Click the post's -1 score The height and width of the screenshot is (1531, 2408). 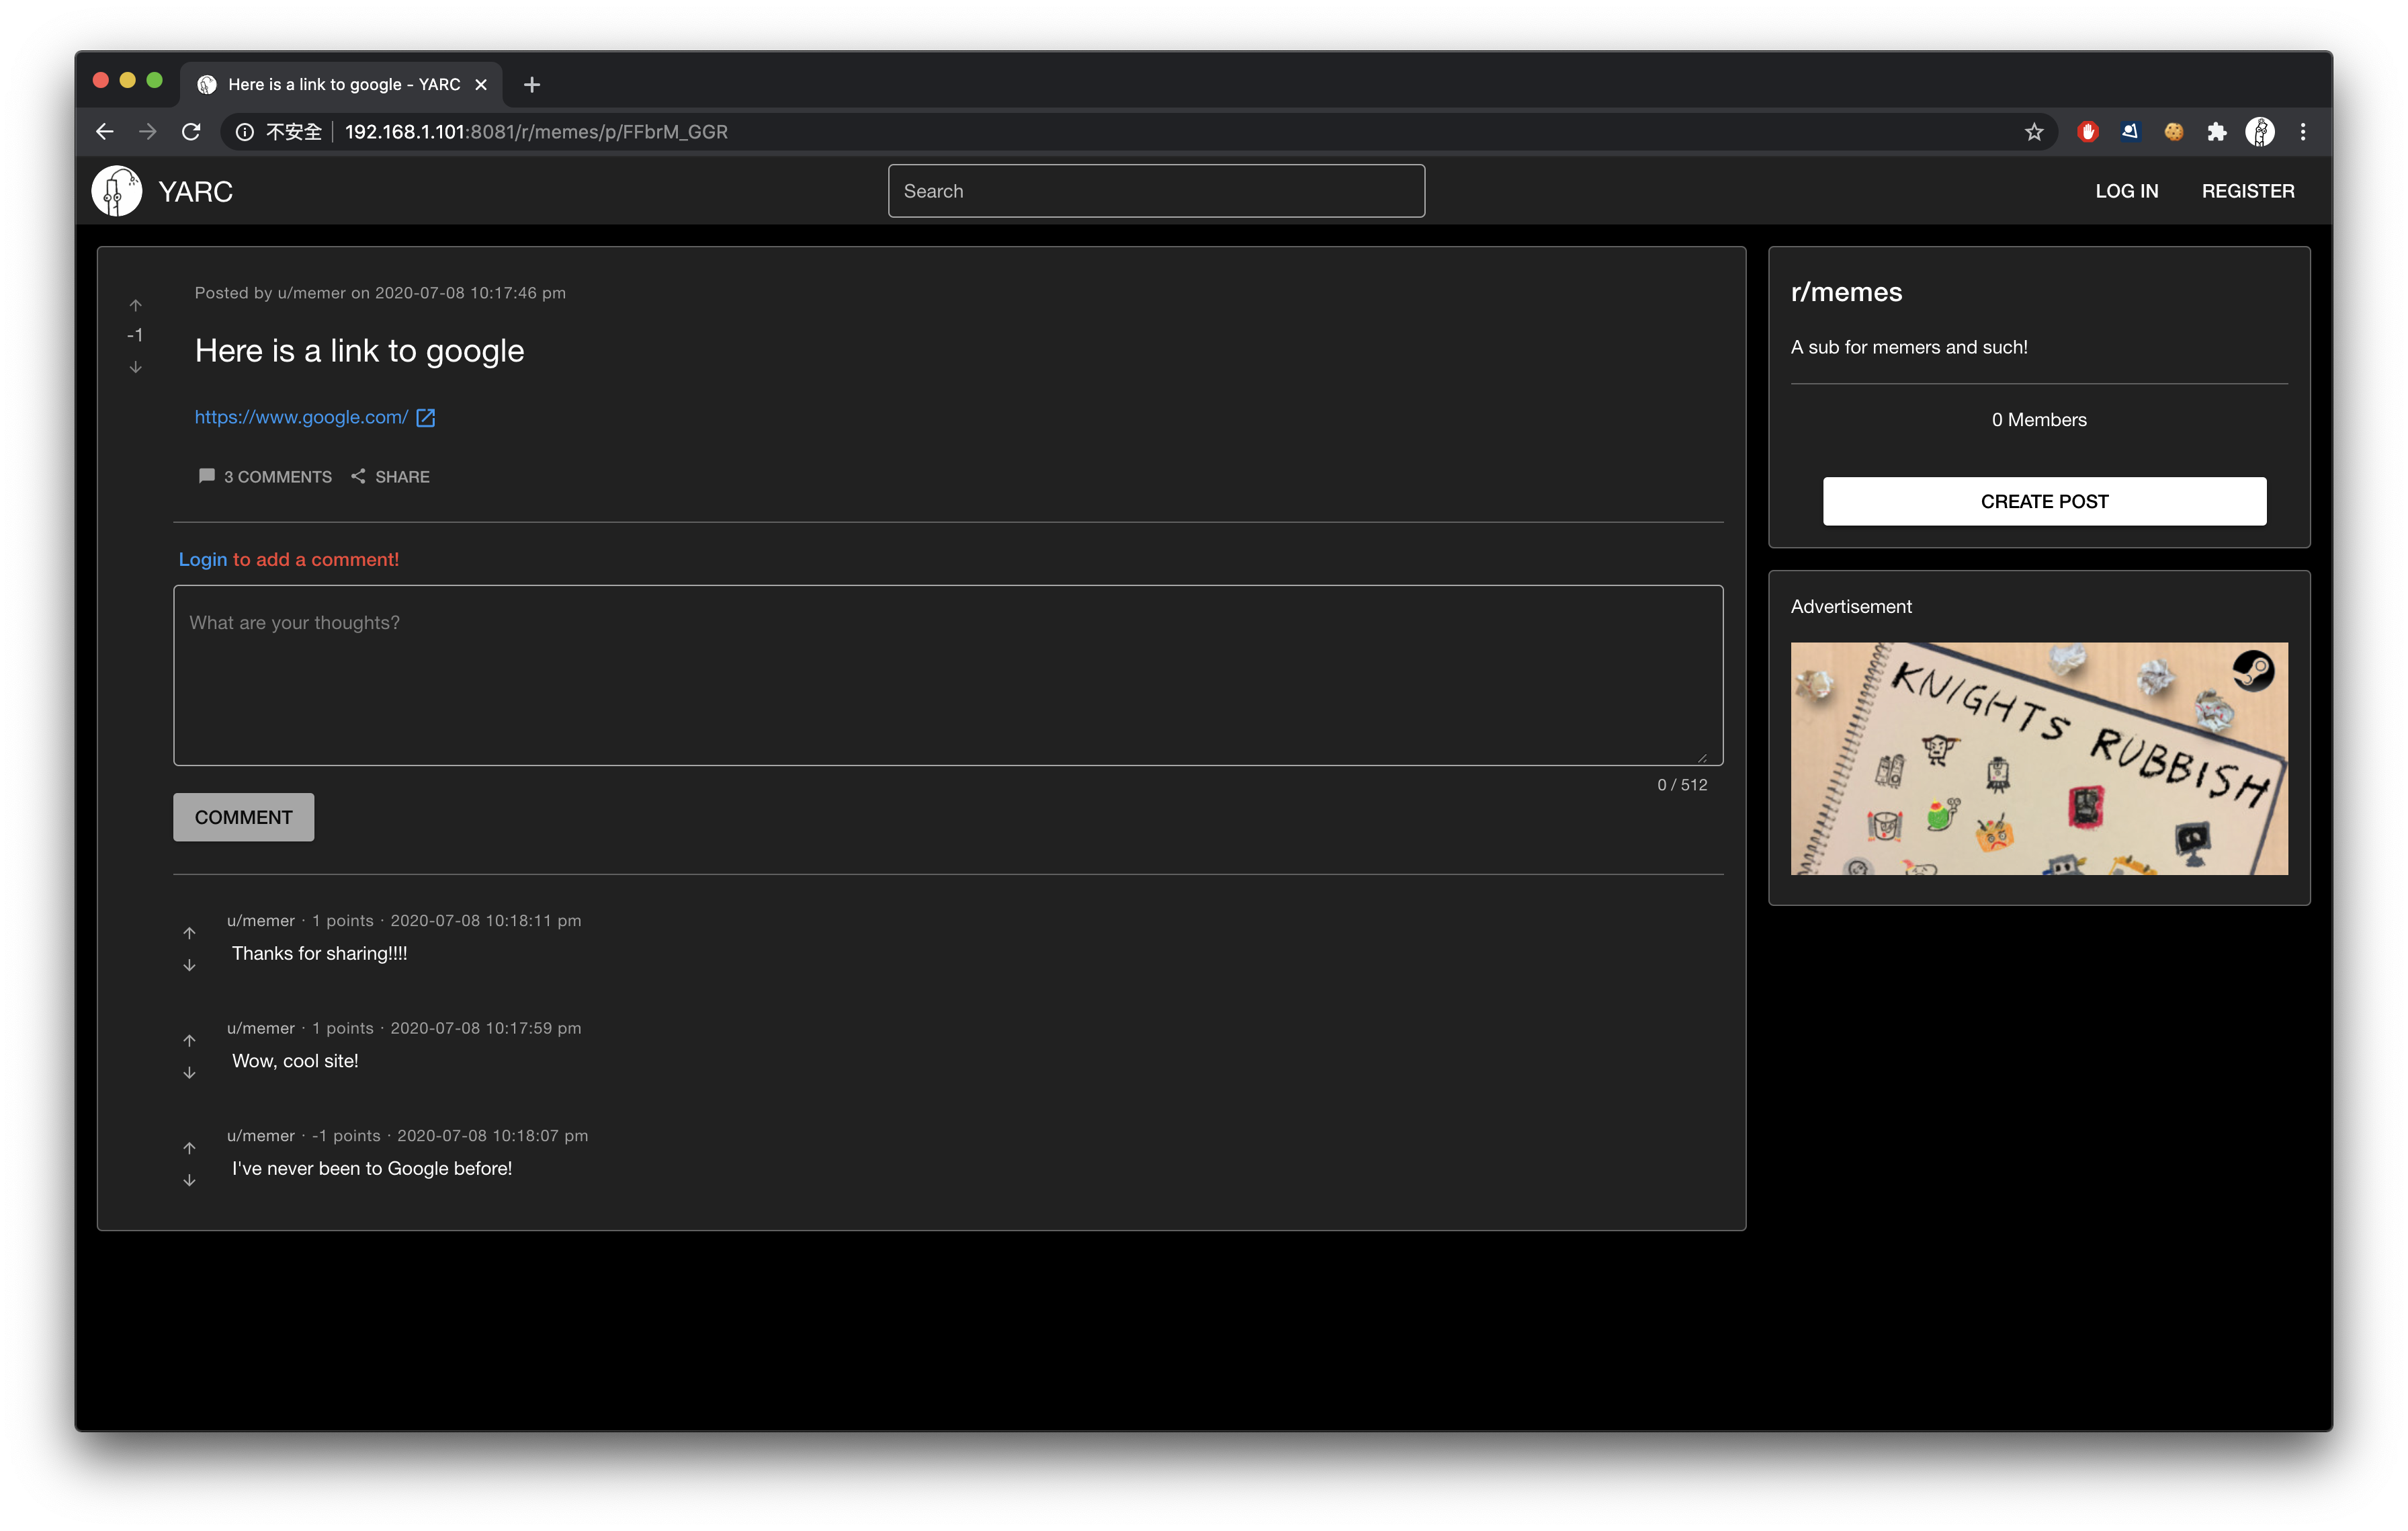136,336
